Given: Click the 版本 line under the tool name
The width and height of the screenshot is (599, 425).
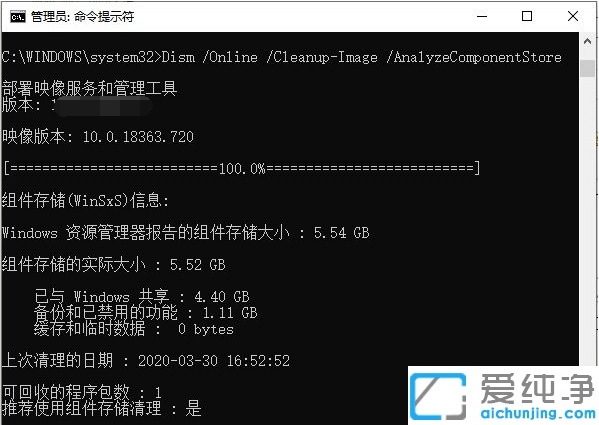Looking at the screenshot, I should (77, 105).
